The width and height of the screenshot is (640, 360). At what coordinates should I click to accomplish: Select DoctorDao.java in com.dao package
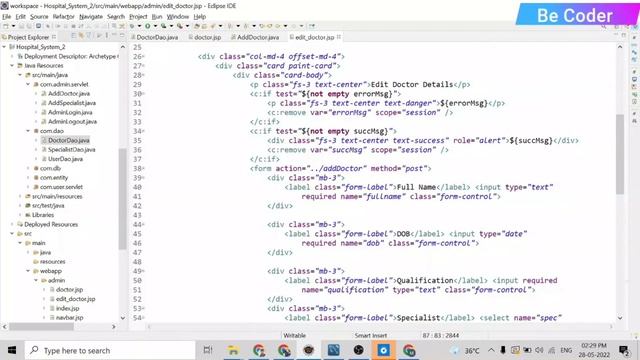click(69, 140)
